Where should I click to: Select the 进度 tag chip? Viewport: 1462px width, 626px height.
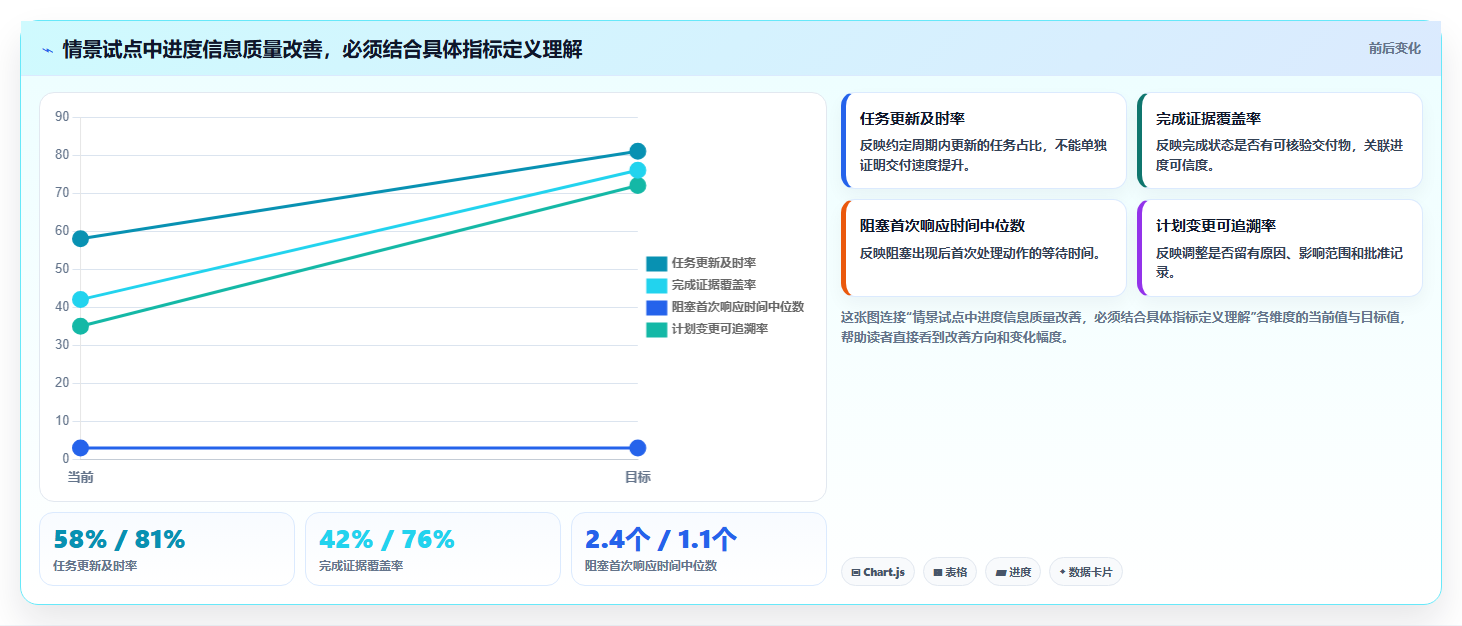pos(1013,572)
